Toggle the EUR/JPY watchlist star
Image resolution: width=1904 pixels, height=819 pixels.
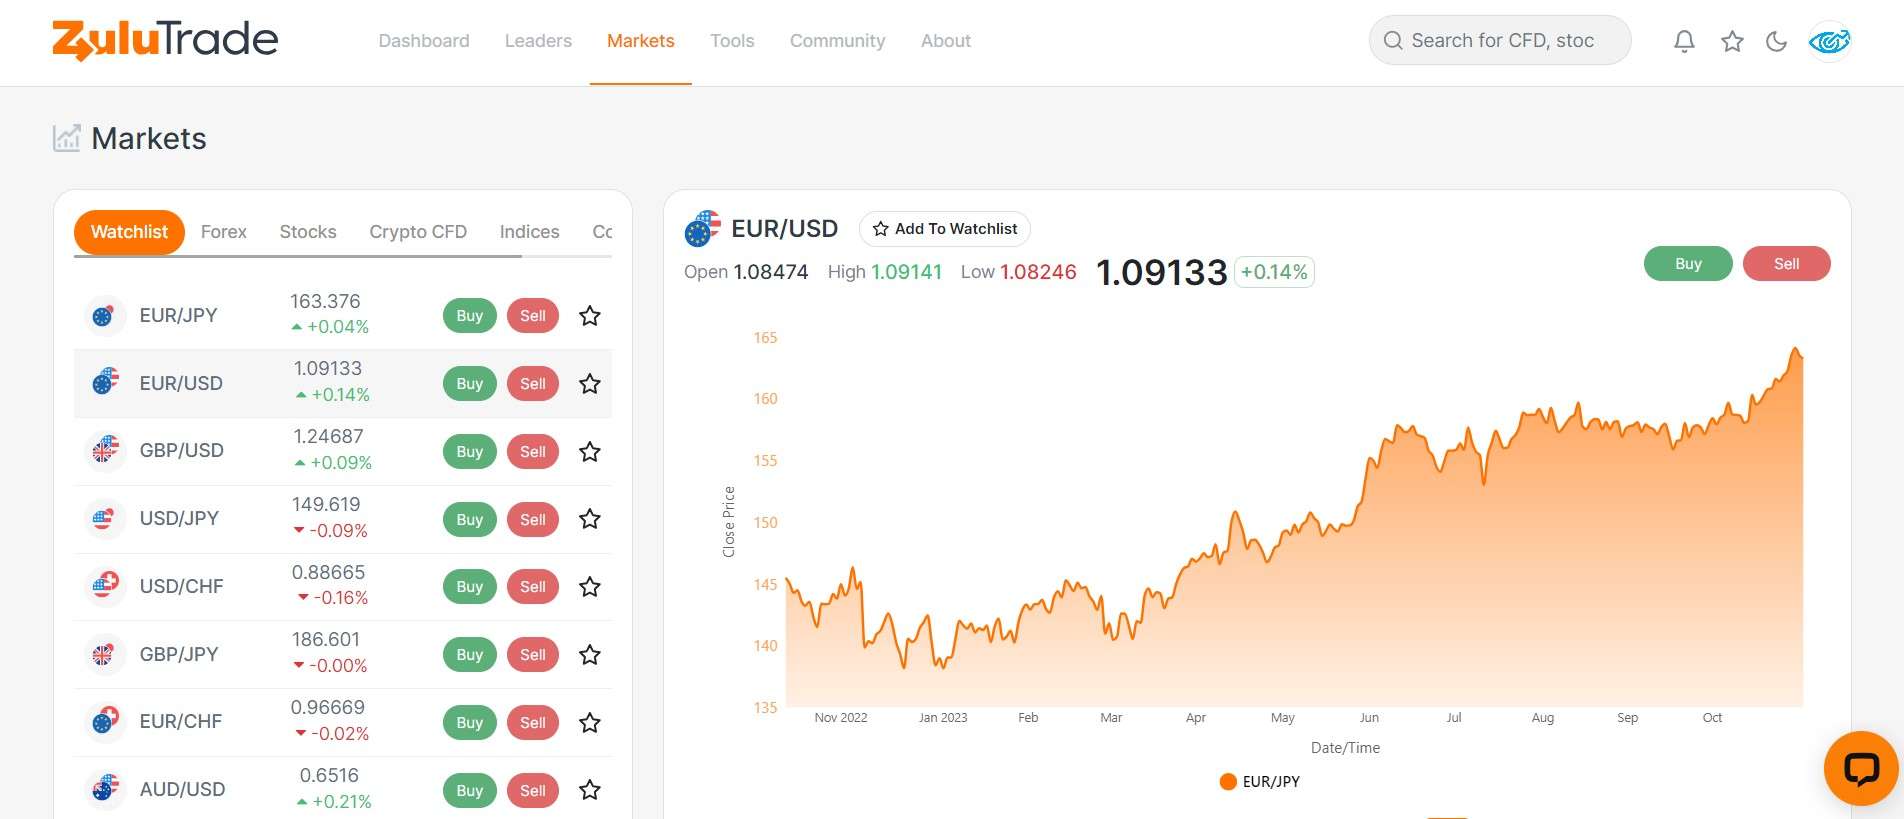point(590,316)
